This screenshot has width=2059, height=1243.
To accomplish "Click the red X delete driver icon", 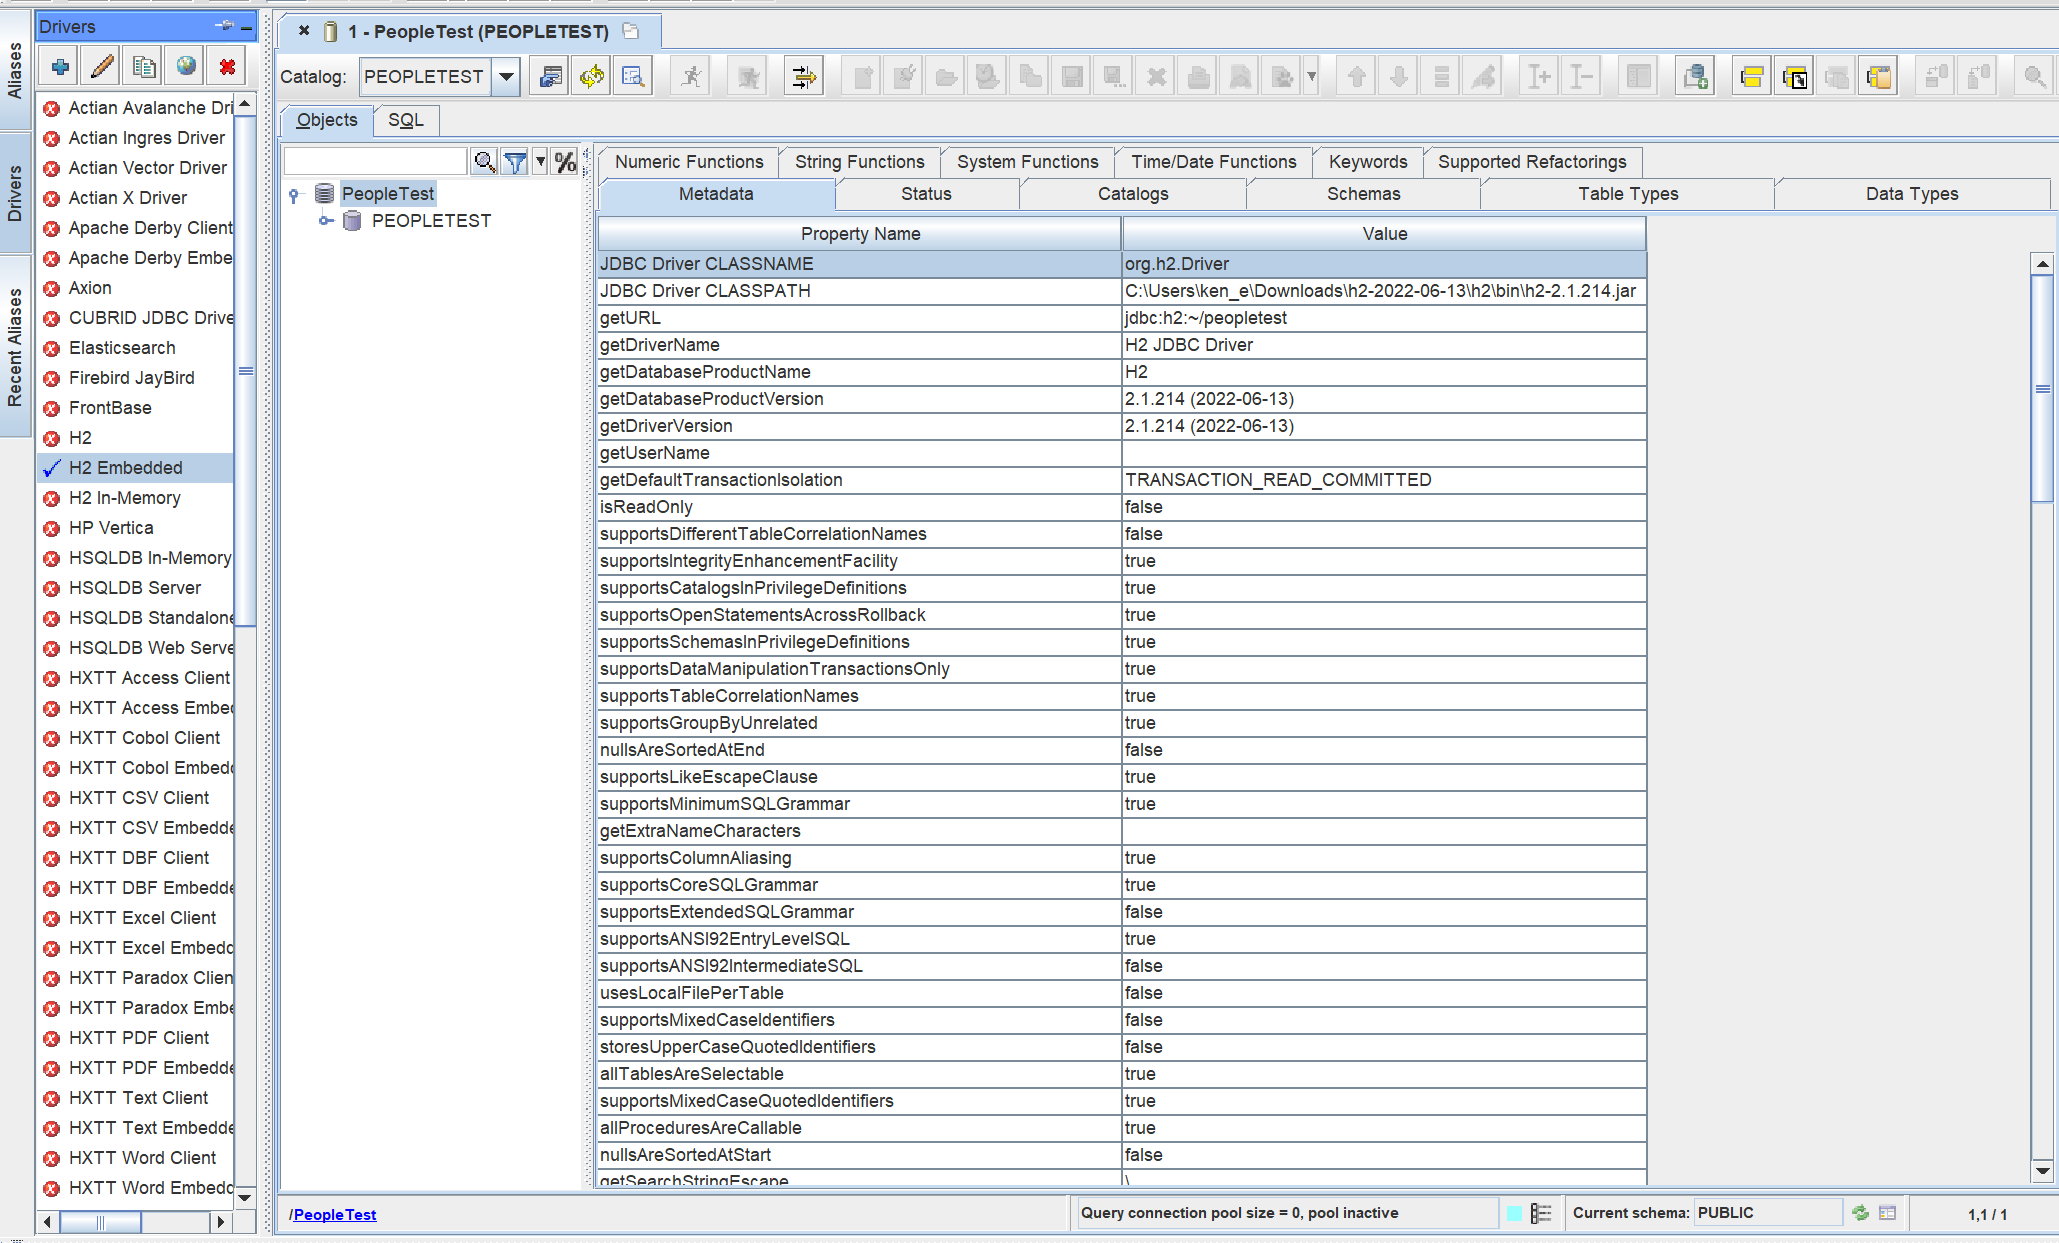I will [x=227, y=67].
